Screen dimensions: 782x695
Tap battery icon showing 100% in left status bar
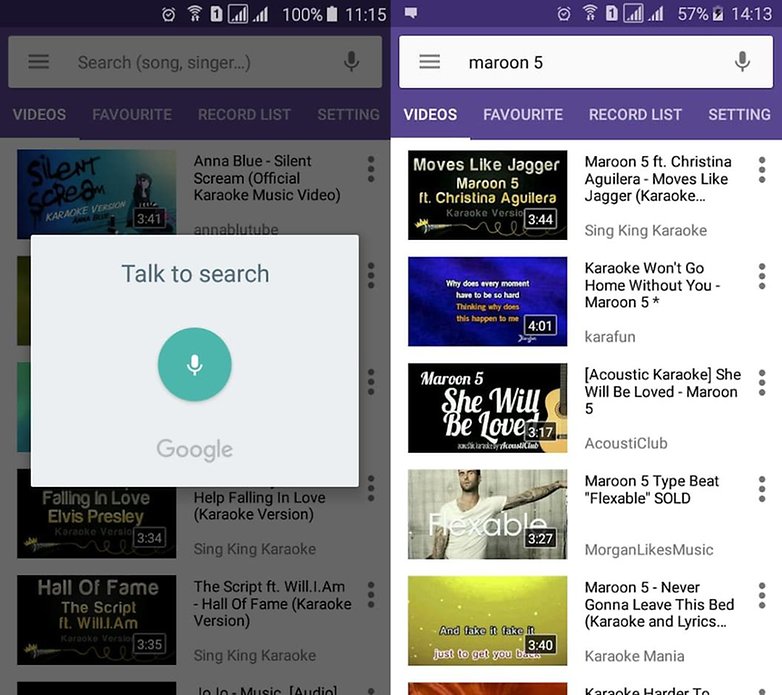tap(332, 14)
